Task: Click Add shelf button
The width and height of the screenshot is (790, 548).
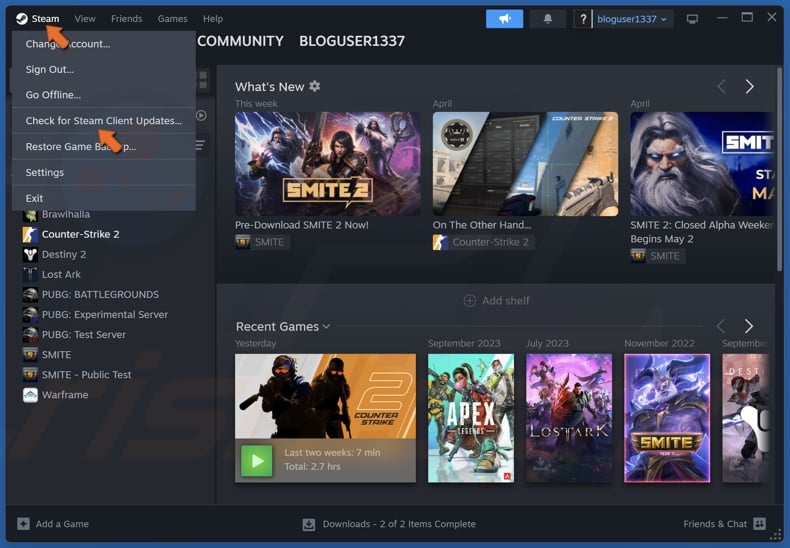Action: click(496, 301)
